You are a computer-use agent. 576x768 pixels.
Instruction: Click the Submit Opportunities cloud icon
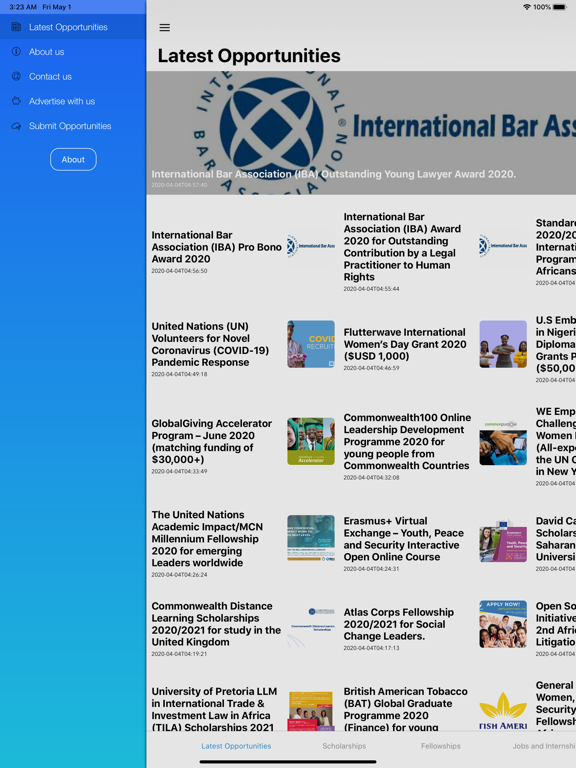[x=16, y=126]
